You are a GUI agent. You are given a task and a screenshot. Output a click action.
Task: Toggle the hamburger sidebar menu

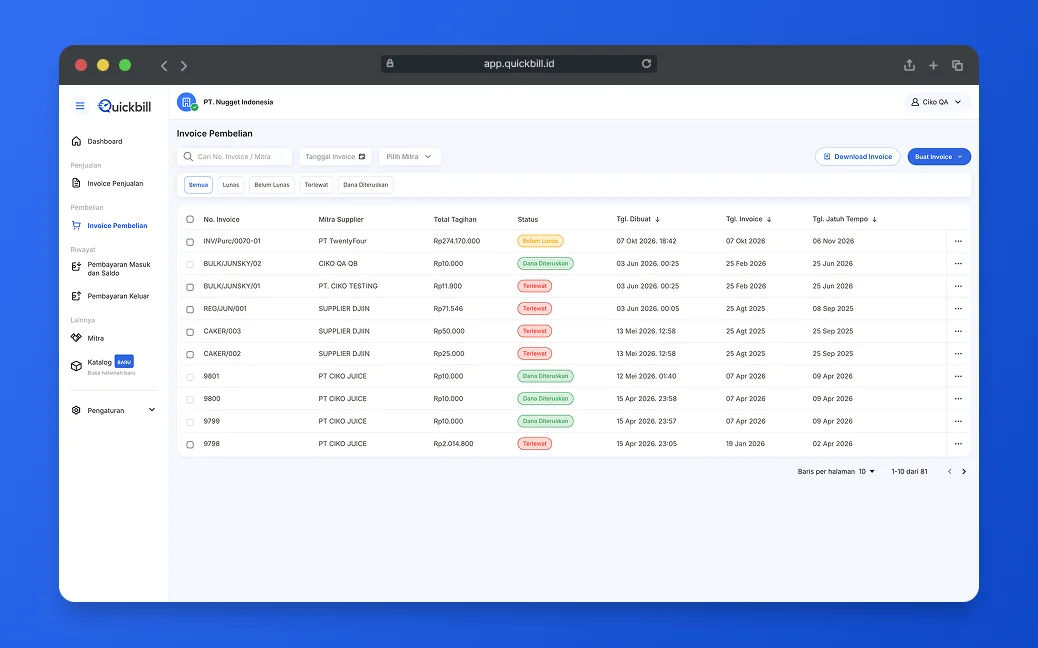click(x=79, y=106)
